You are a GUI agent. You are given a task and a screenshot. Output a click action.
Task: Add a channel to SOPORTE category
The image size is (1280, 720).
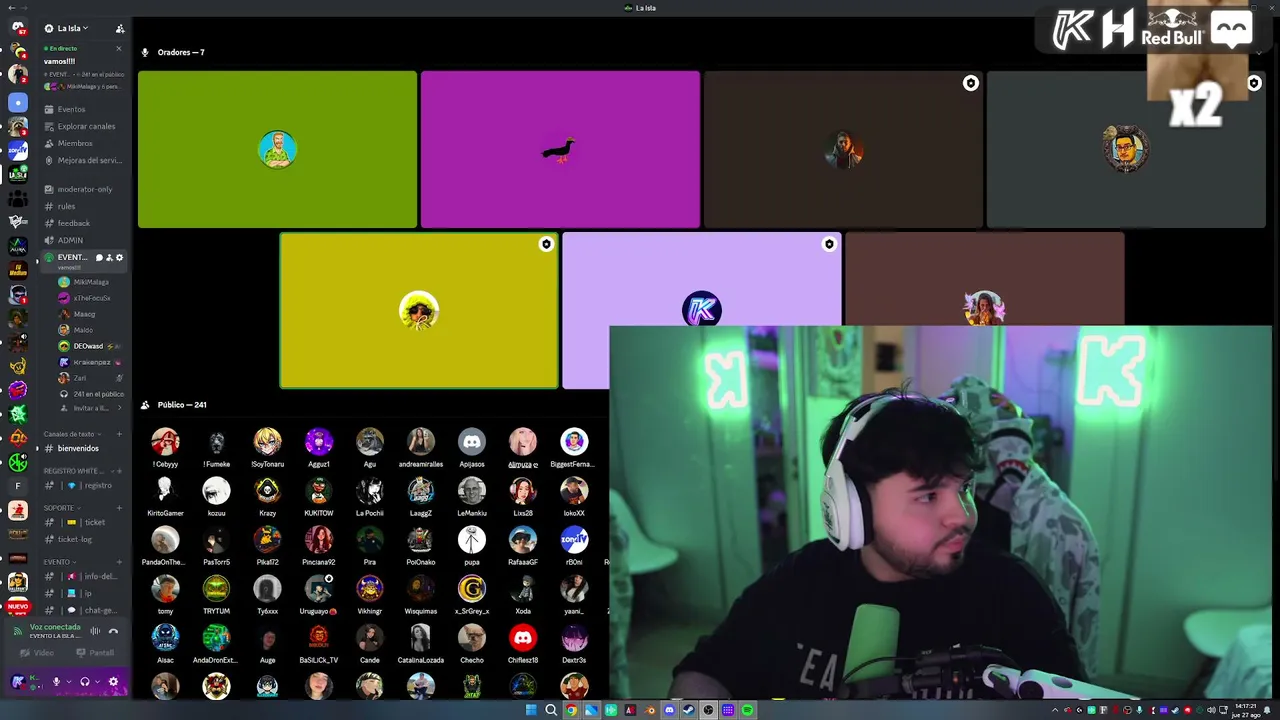tap(119, 508)
